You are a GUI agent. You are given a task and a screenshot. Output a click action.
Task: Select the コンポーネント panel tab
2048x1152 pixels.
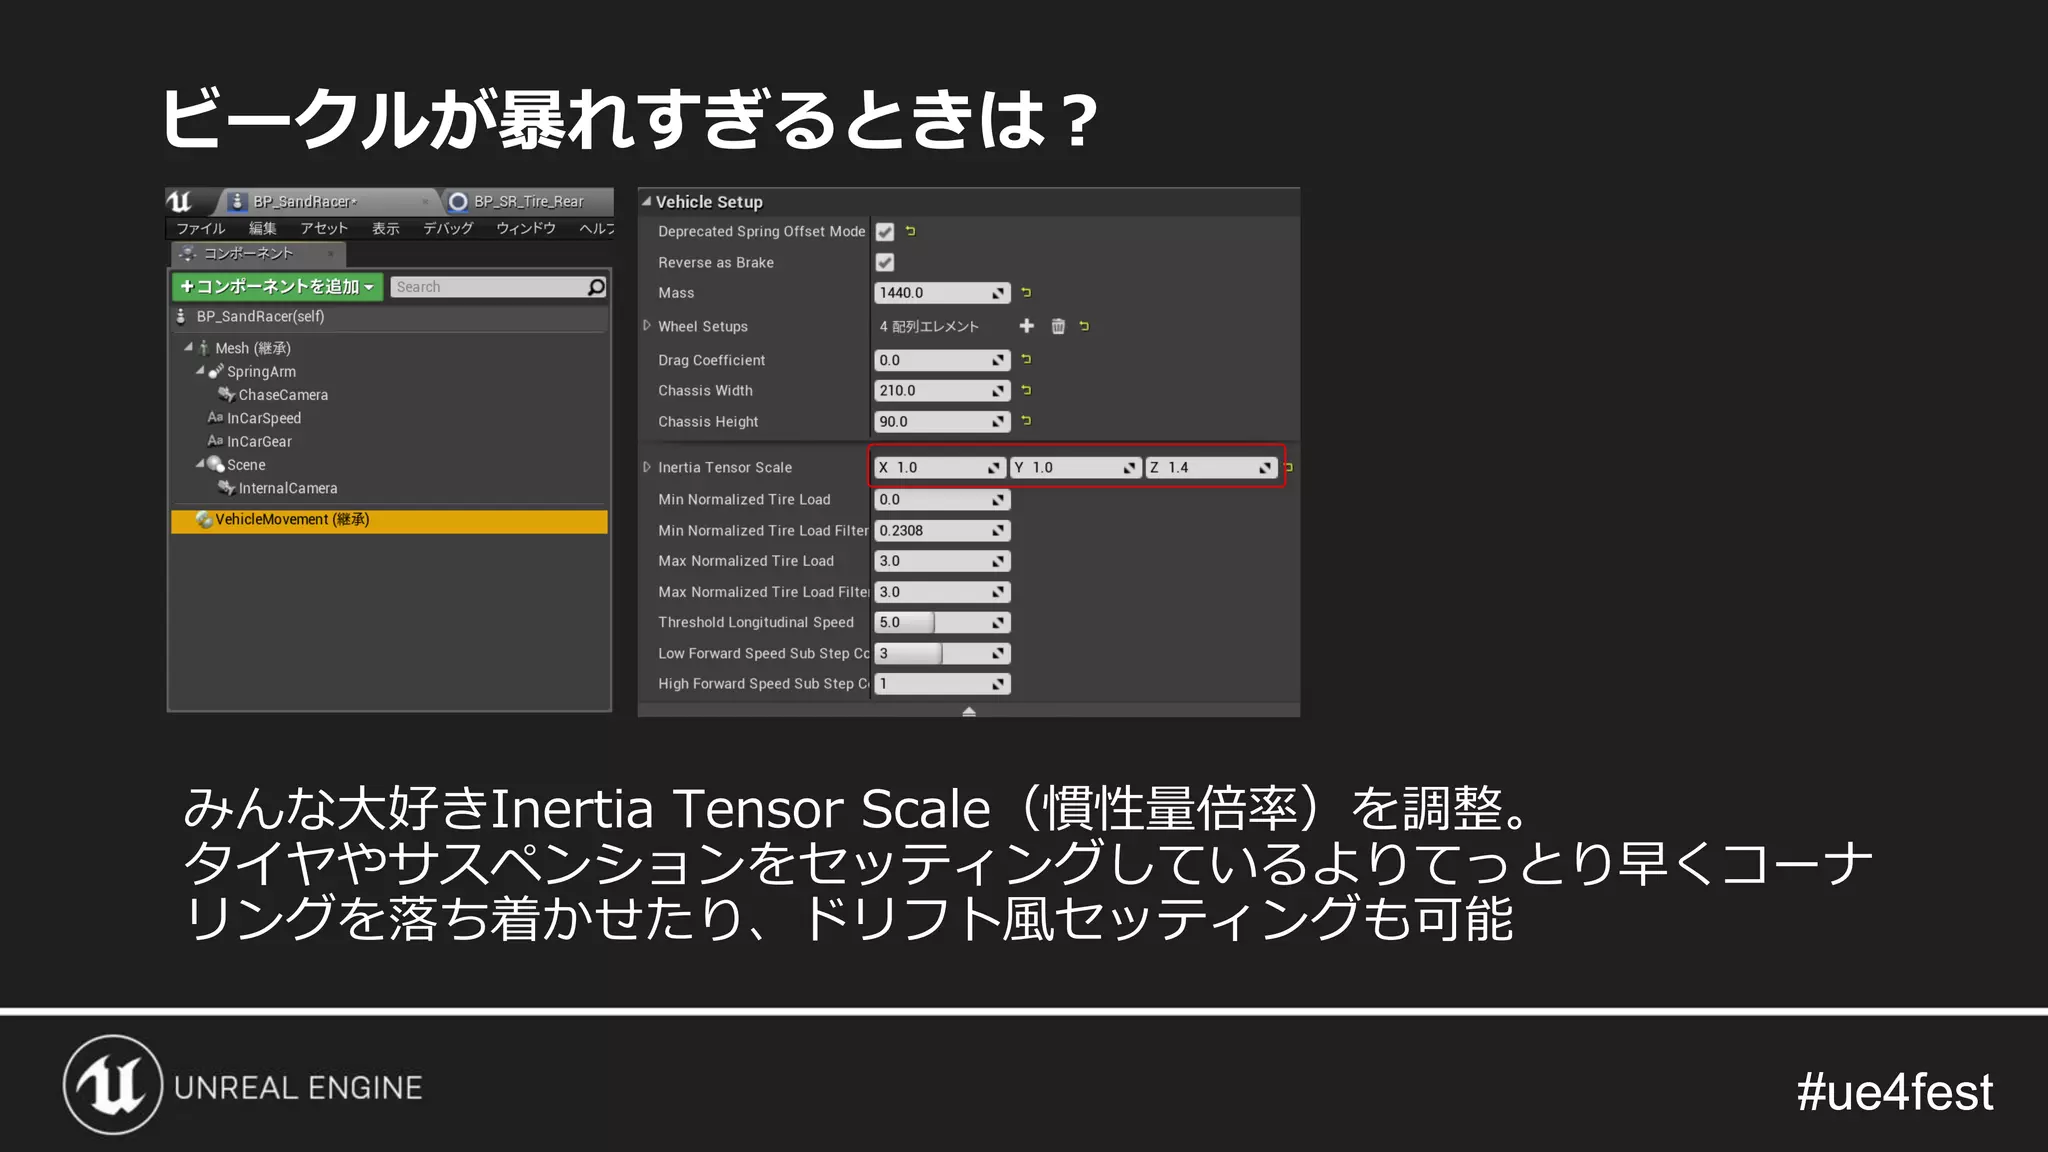[258, 254]
